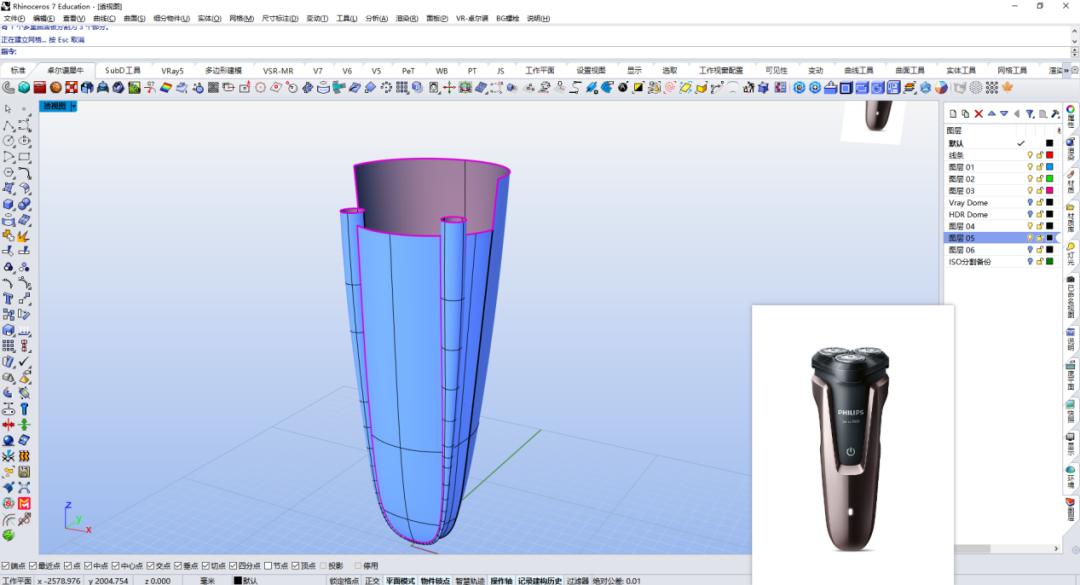The height and width of the screenshot is (585, 1080).
Task: Click the Philips shaver reference image
Action: [x=852, y=444]
